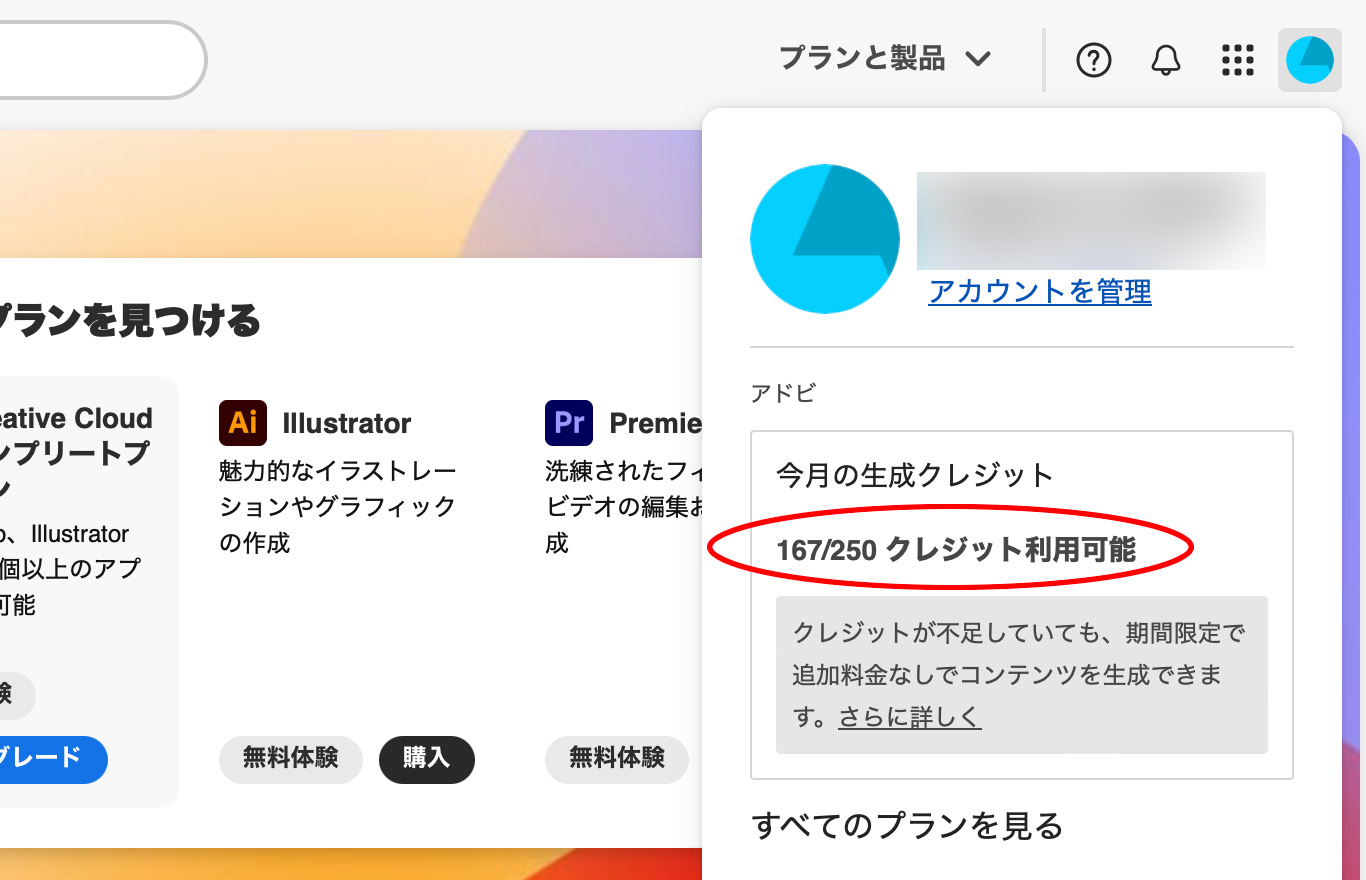Click the 167/250 クレジット利用可能 text
The height and width of the screenshot is (880, 1366).
[956, 549]
